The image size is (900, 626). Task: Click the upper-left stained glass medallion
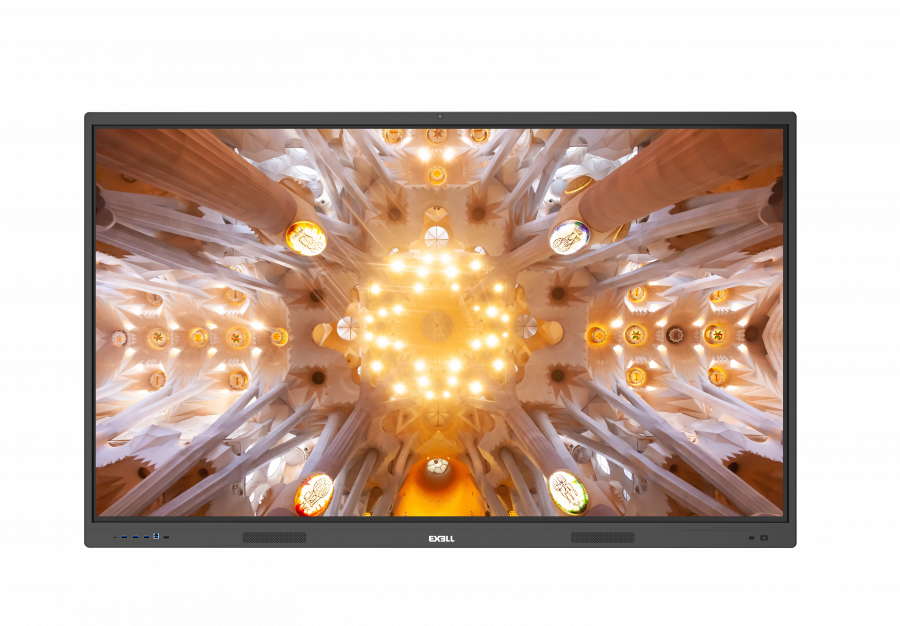click(306, 238)
